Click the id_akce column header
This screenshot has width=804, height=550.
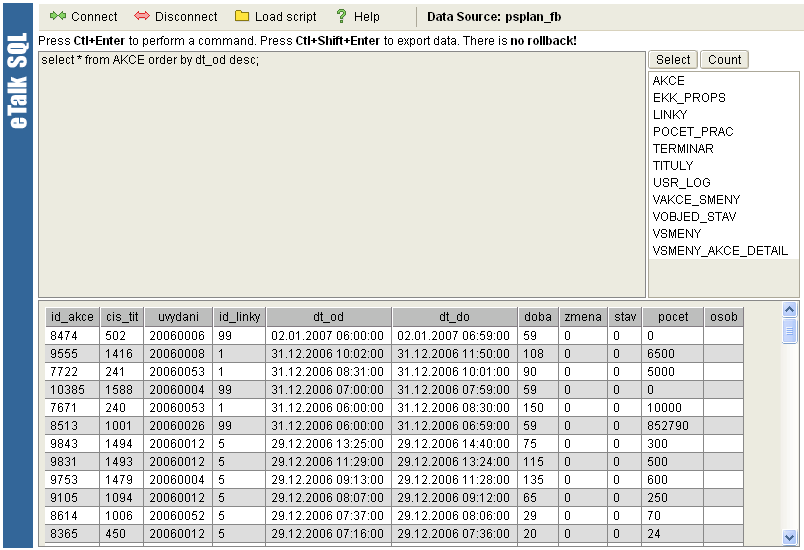click(72, 317)
